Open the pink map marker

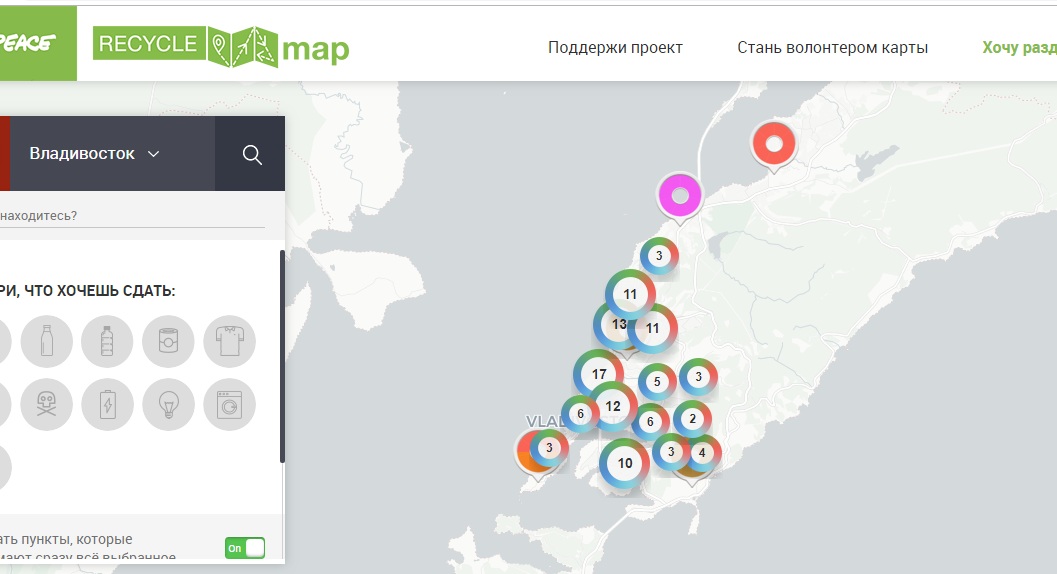point(680,197)
